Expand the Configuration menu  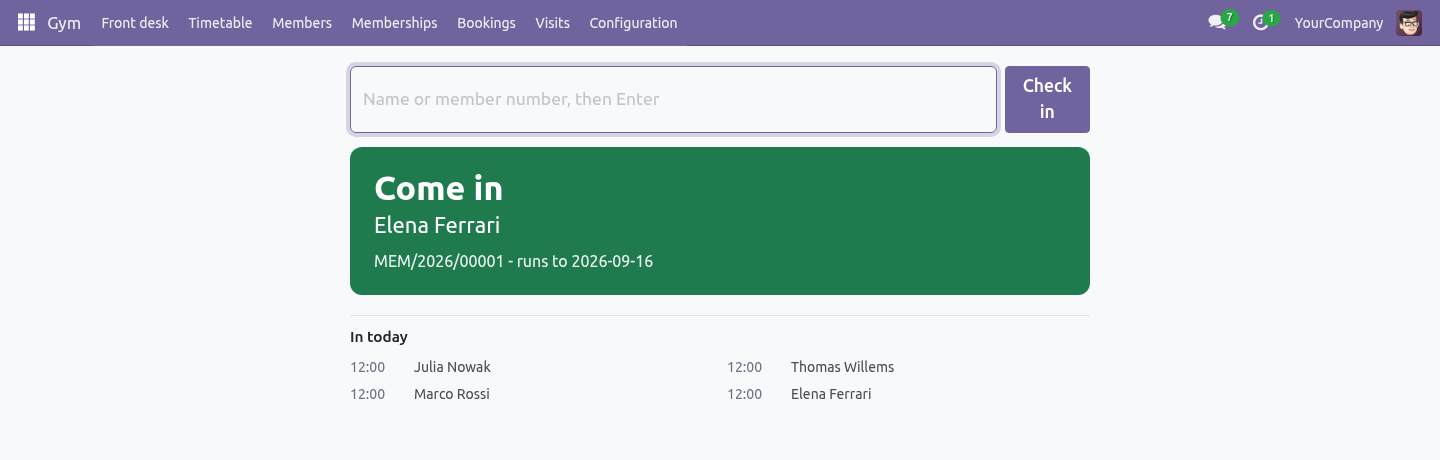coord(633,22)
